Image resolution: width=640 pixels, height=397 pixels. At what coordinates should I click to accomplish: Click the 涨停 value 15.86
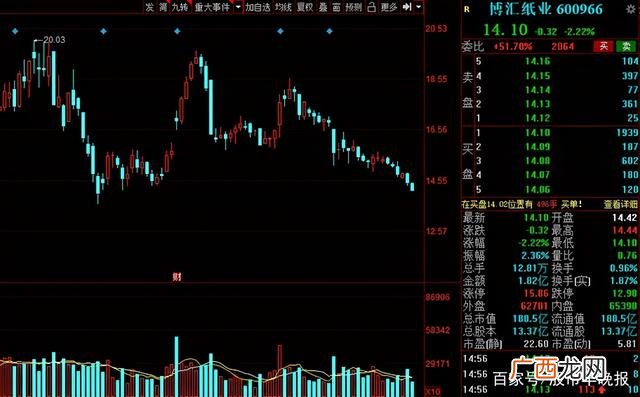tap(536, 293)
